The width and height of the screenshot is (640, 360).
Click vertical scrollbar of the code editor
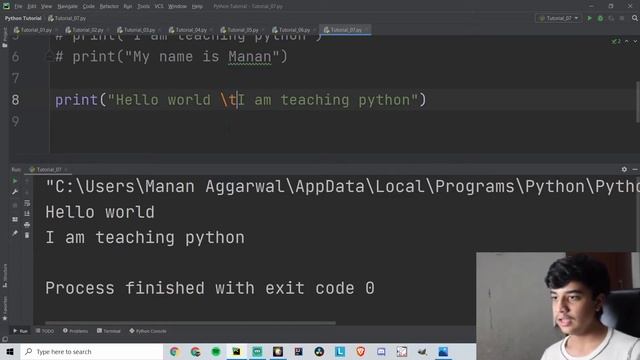click(x=637, y=102)
